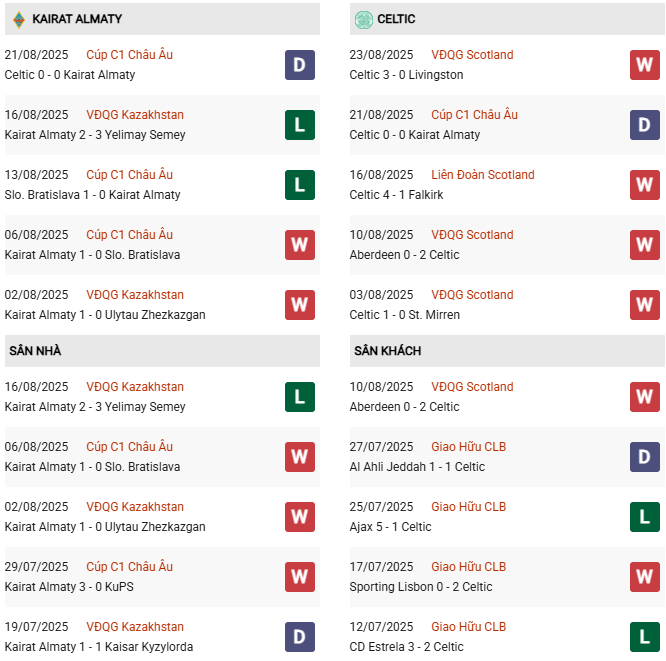Click the W badge for Kairat Almaty 3 - 0 KuPS

[300, 577]
